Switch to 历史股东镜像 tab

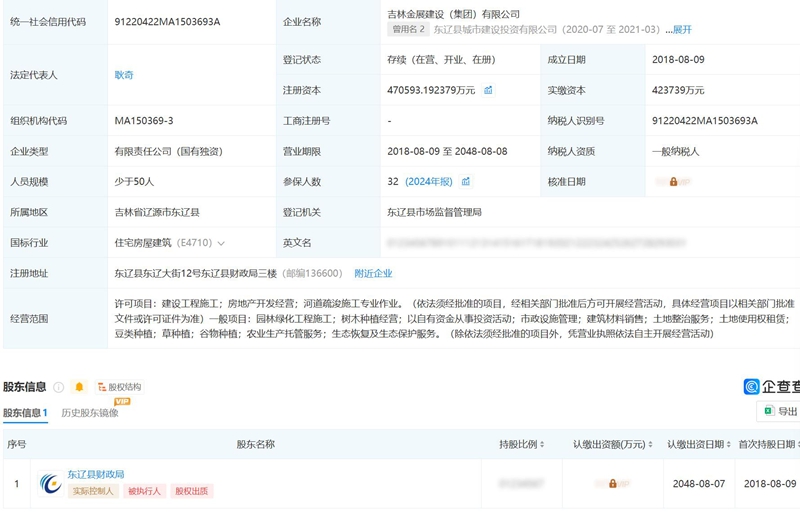90,413
